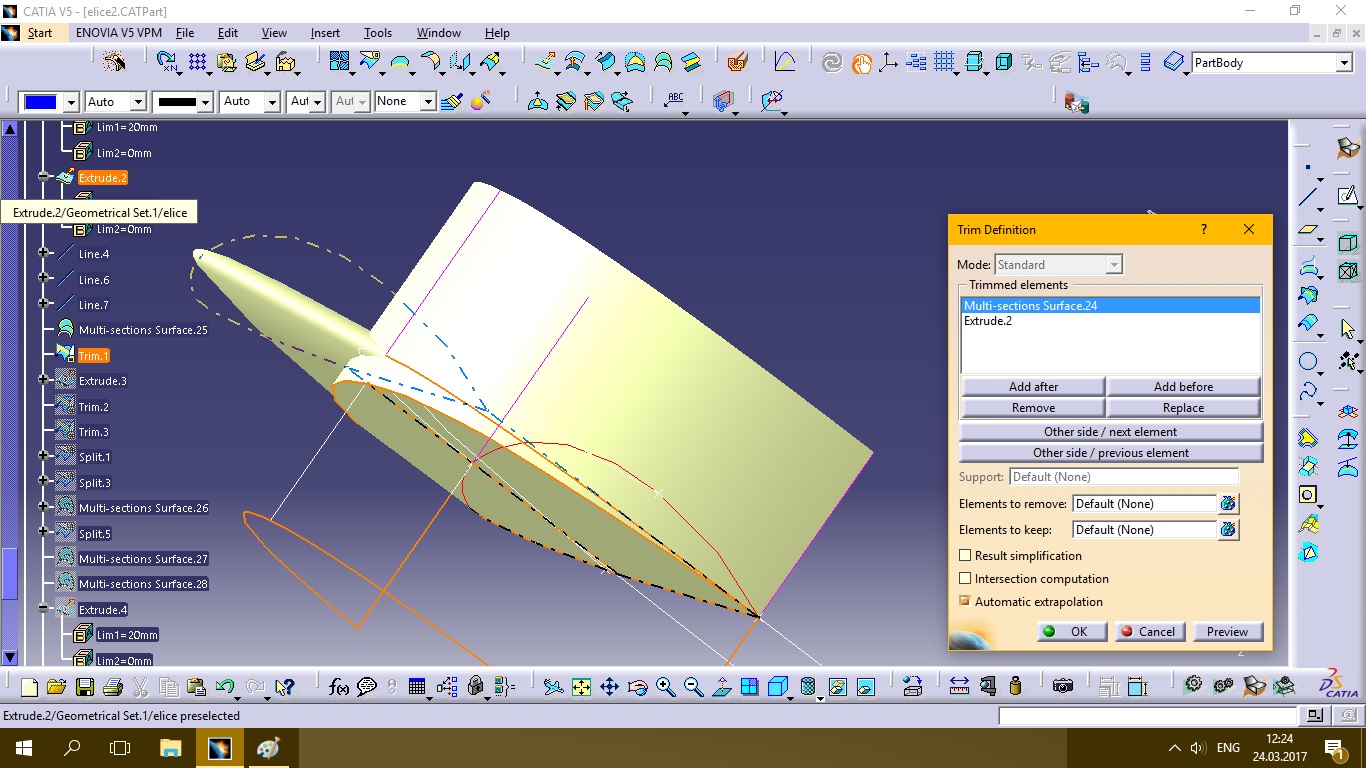
Task: Open the line type dropdown showing black line
Action: click(x=205, y=102)
